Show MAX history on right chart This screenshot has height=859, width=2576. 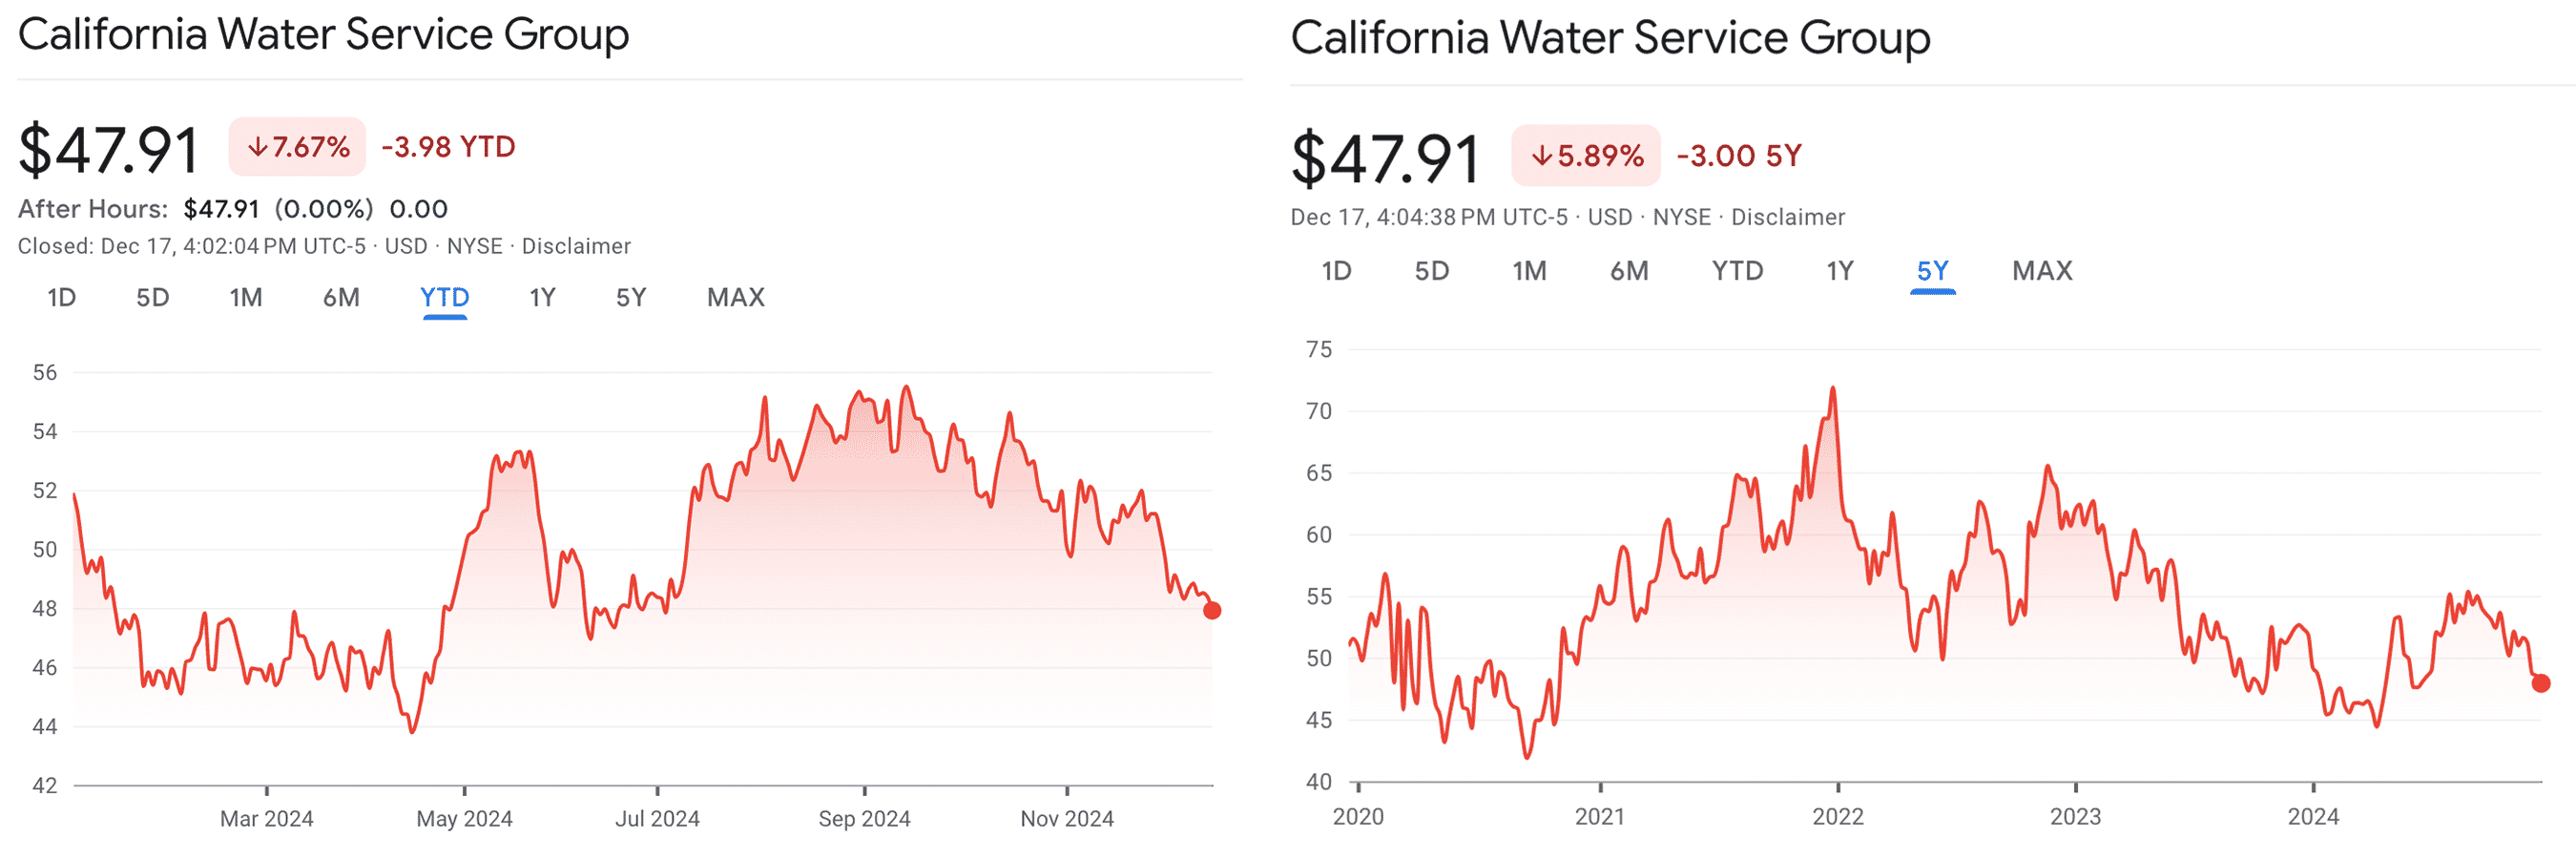tap(2041, 270)
